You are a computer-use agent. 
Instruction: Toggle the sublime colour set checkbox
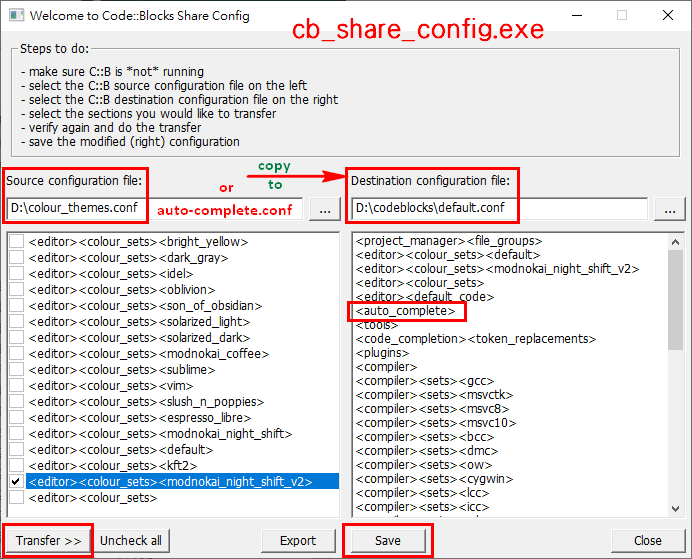[x=16, y=370]
